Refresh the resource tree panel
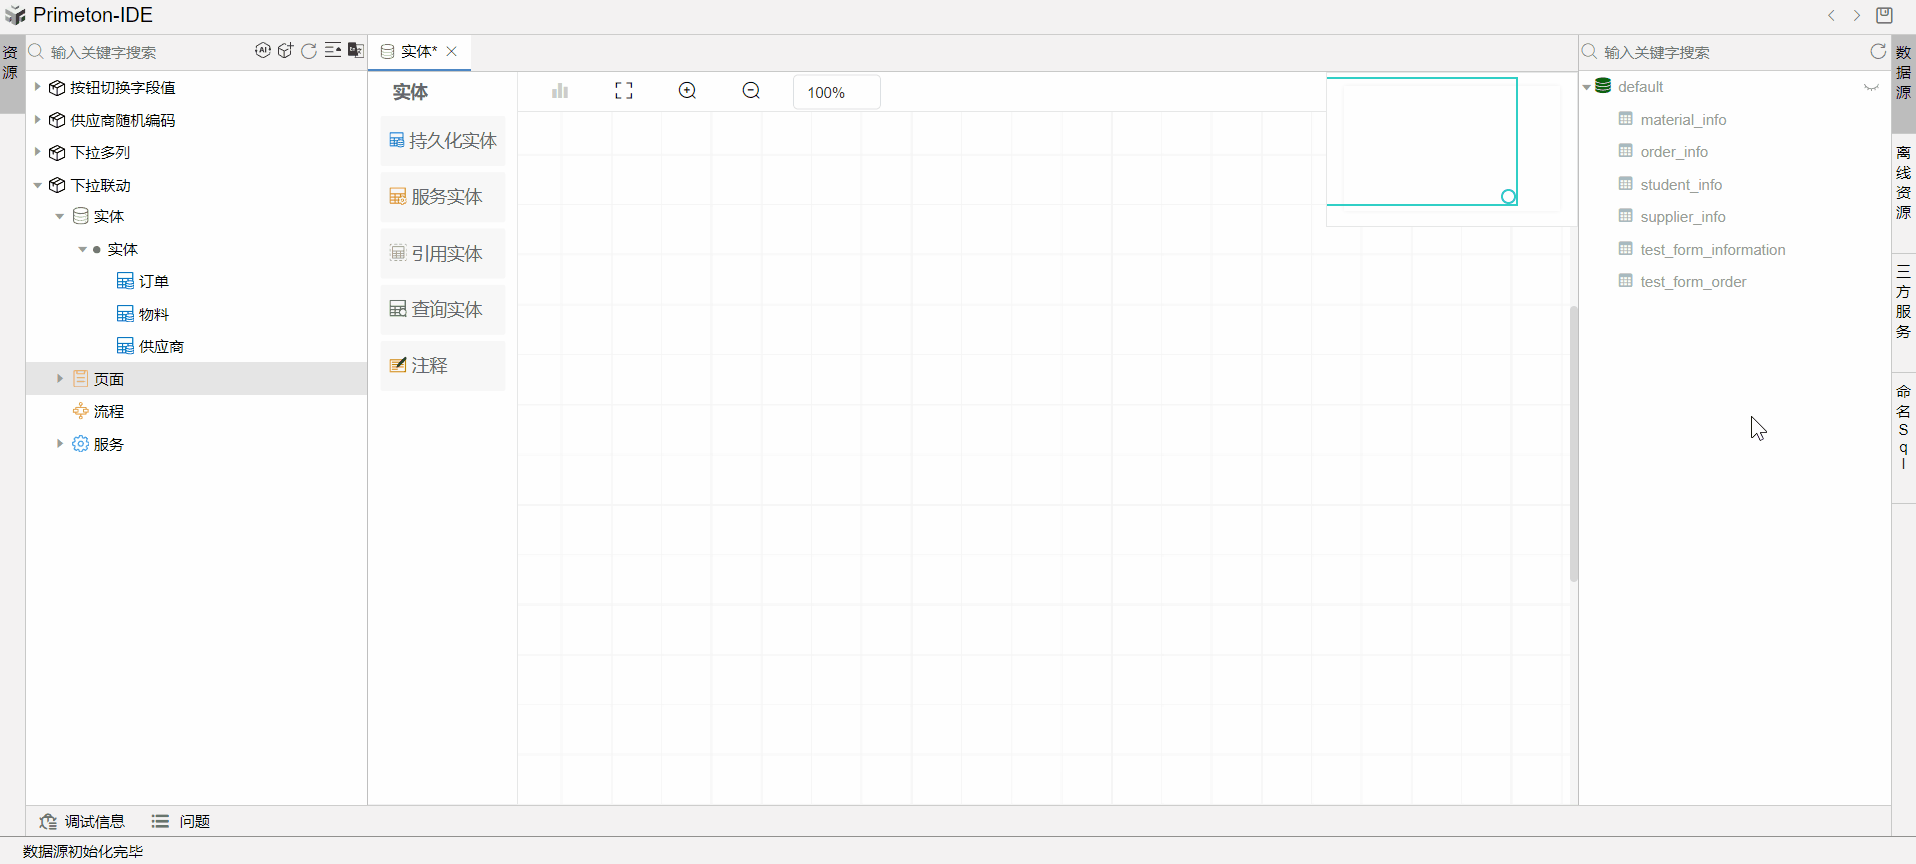This screenshot has height=864, width=1916. (x=309, y=51)
